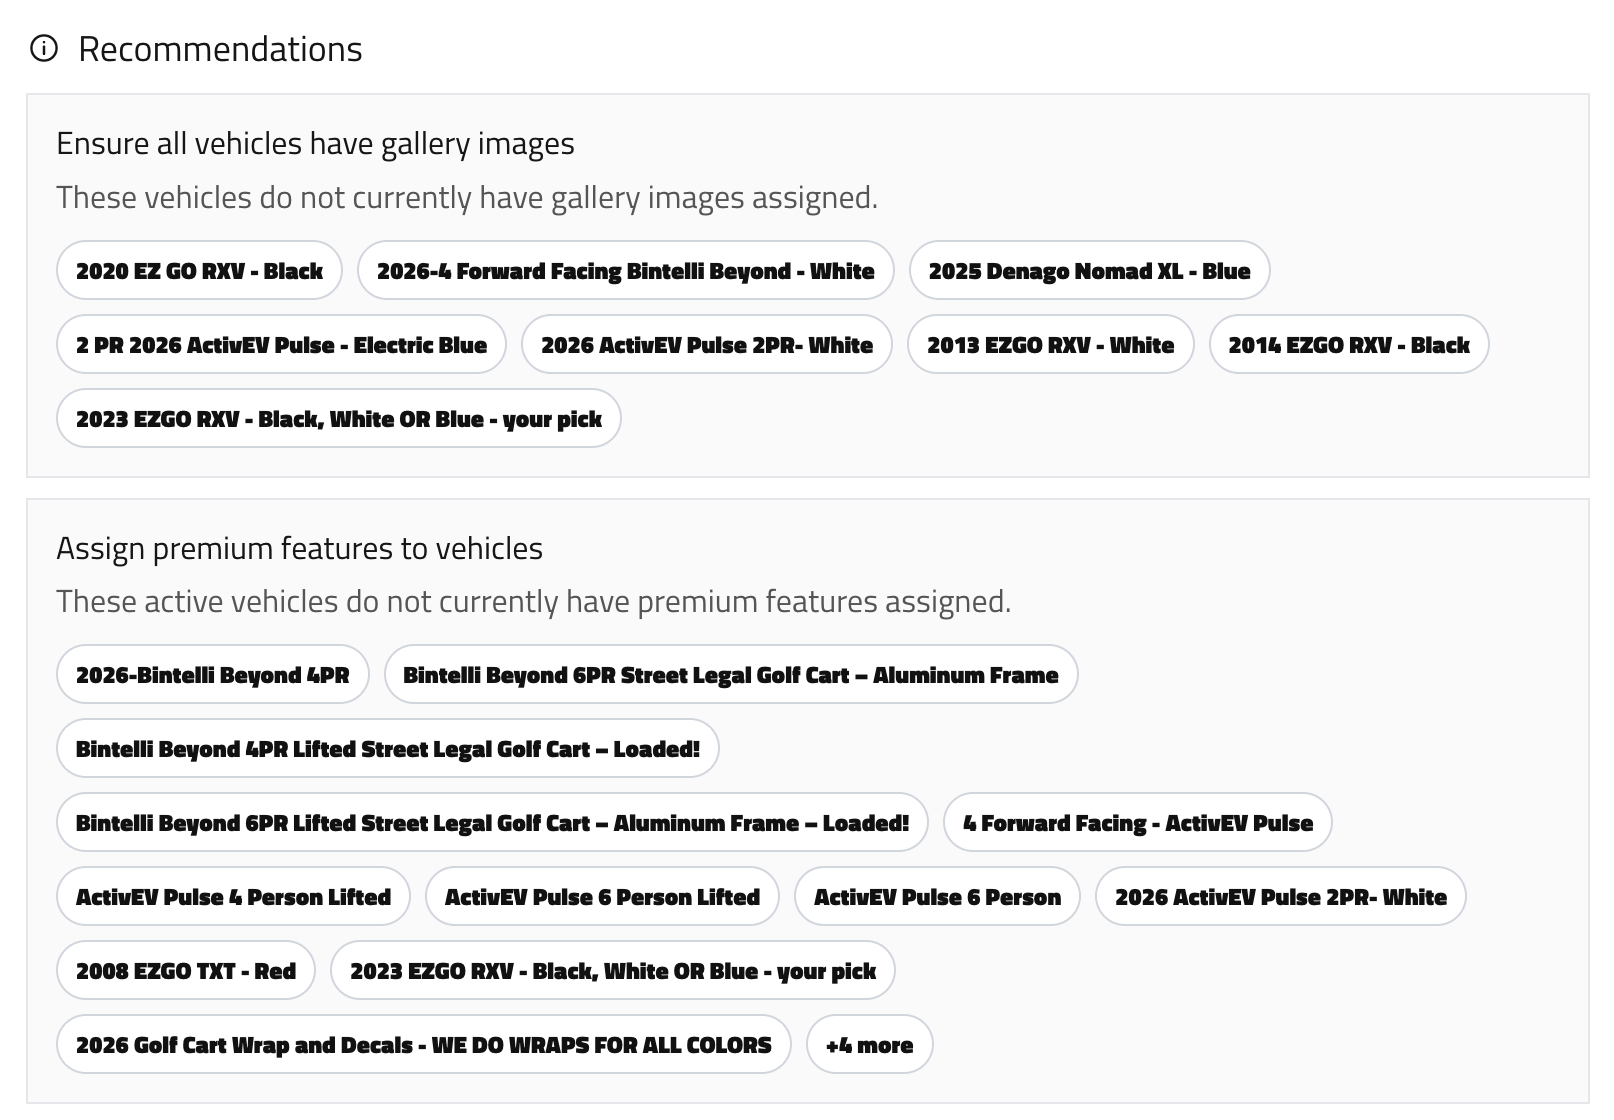1614x1120 pixels.
Task: Open 2025 Denago Nomad XL - Blue
Action: (x=1089, y=270)
